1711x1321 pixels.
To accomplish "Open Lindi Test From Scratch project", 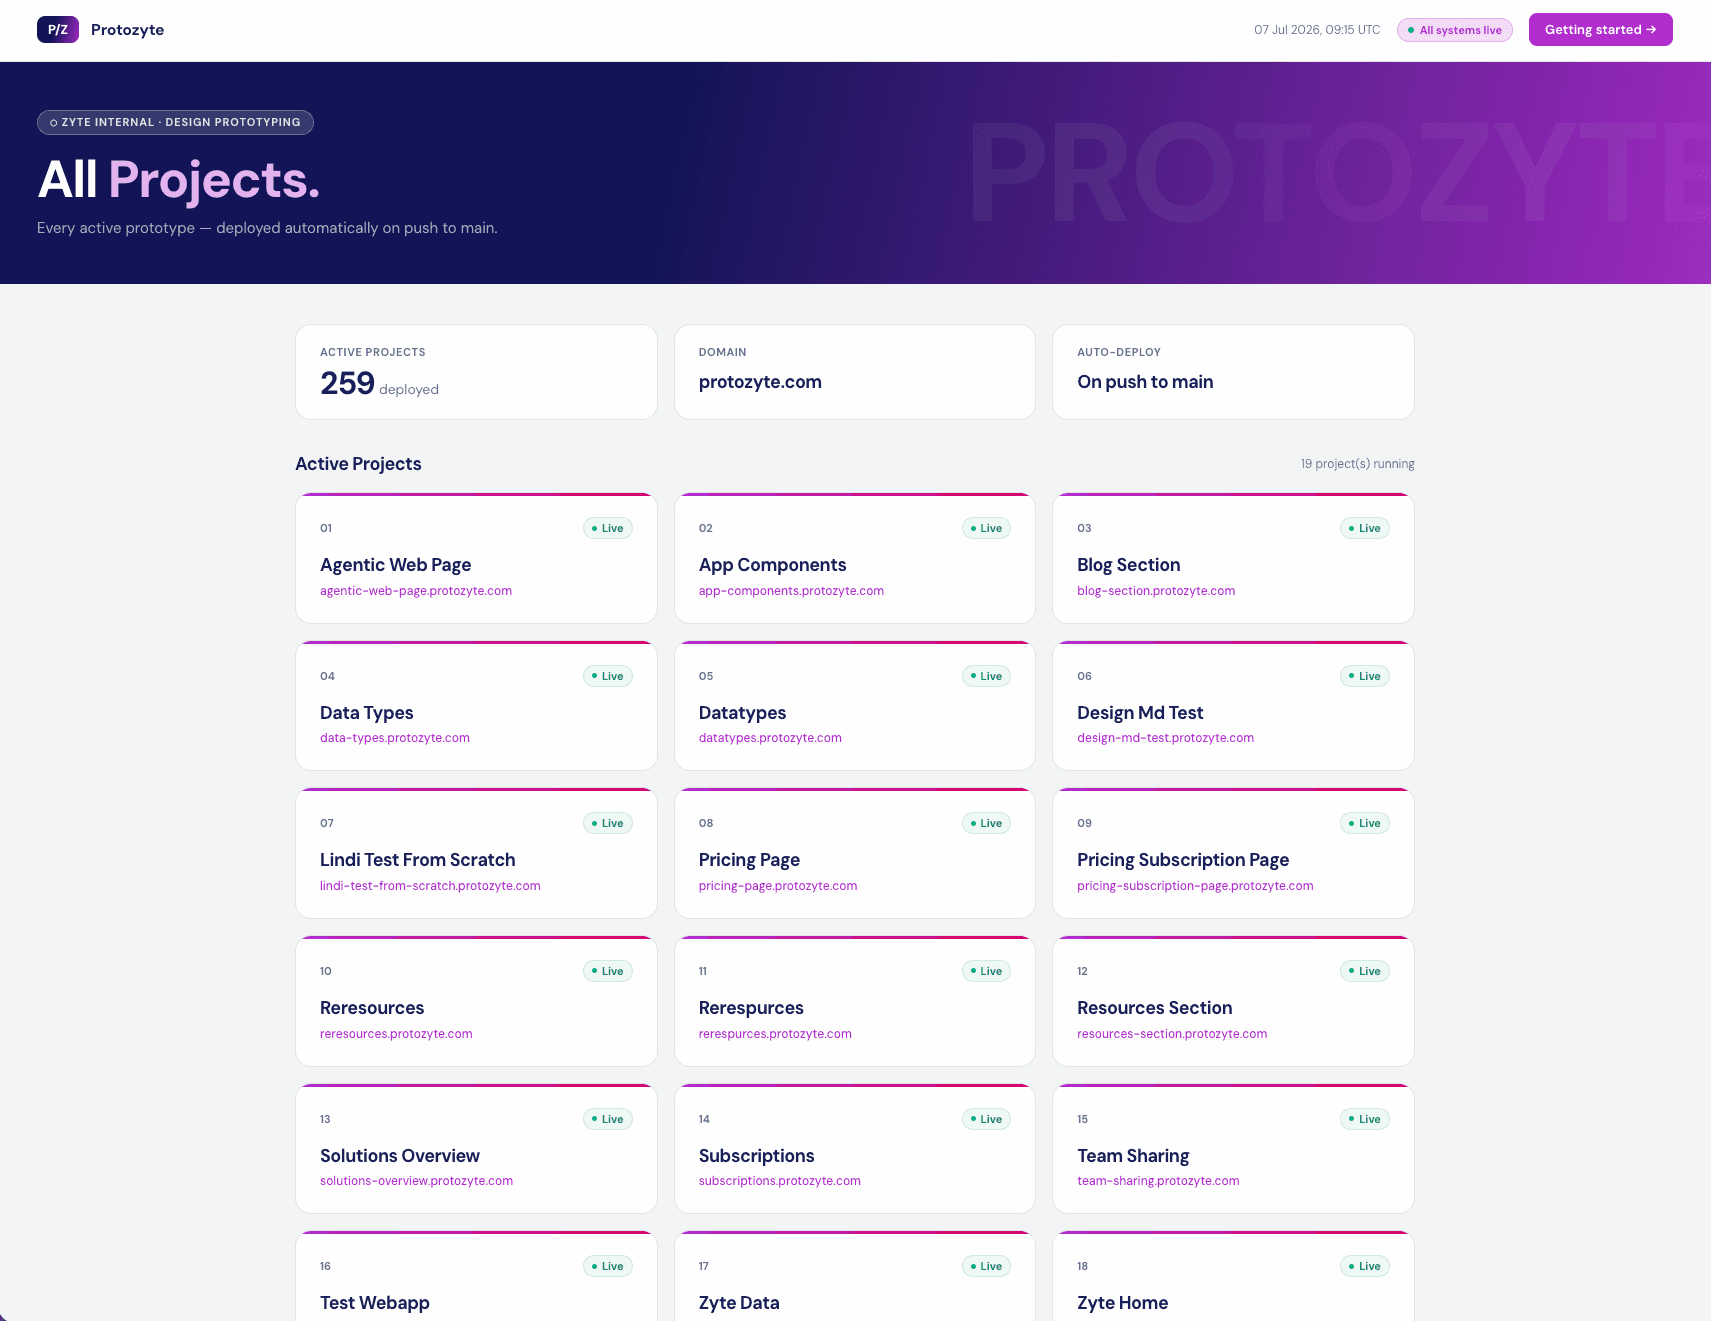I will (476, 853).
